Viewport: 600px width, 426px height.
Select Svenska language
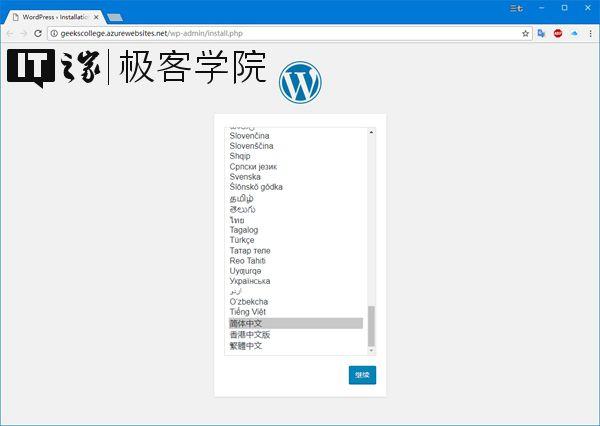[x=245, y=177]
